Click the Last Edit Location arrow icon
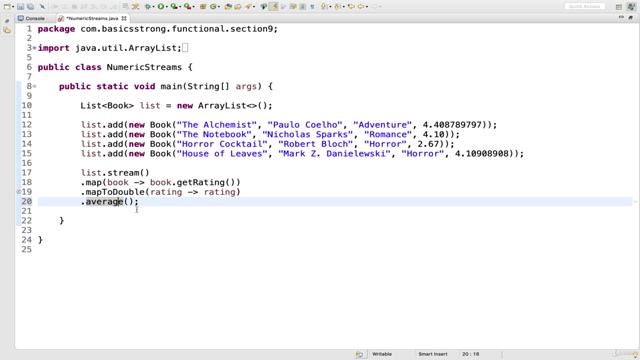Screen dimensions: 640x360 pos(351,7)
